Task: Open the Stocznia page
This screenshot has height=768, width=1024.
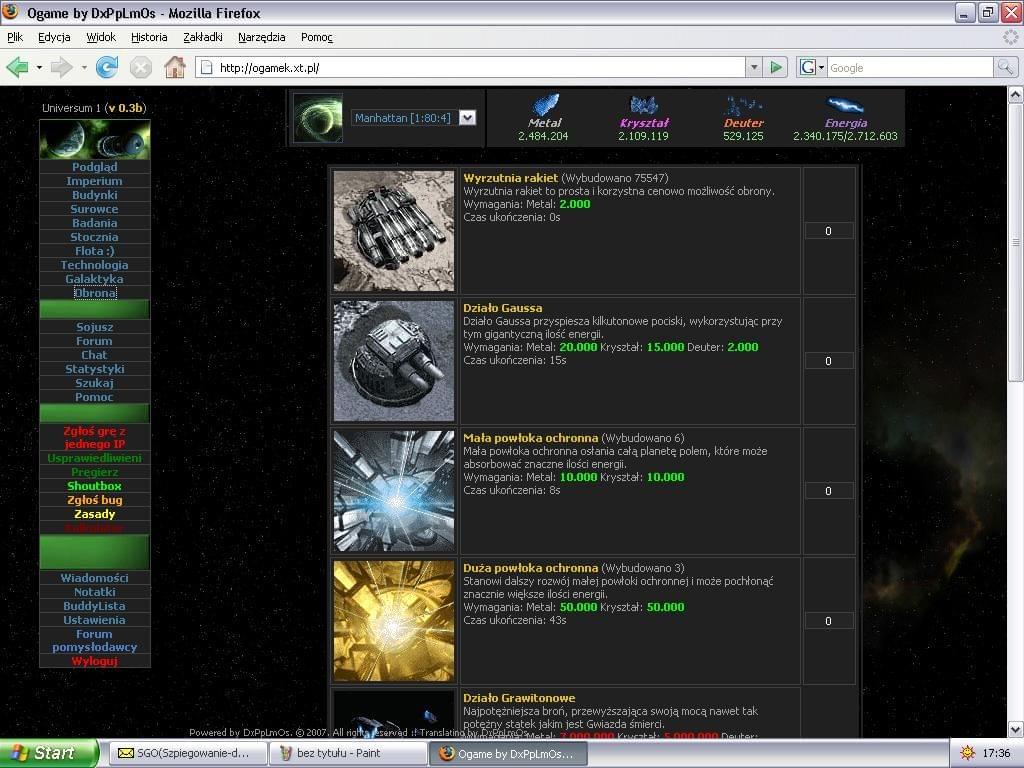Action: (x=95, y=237)
